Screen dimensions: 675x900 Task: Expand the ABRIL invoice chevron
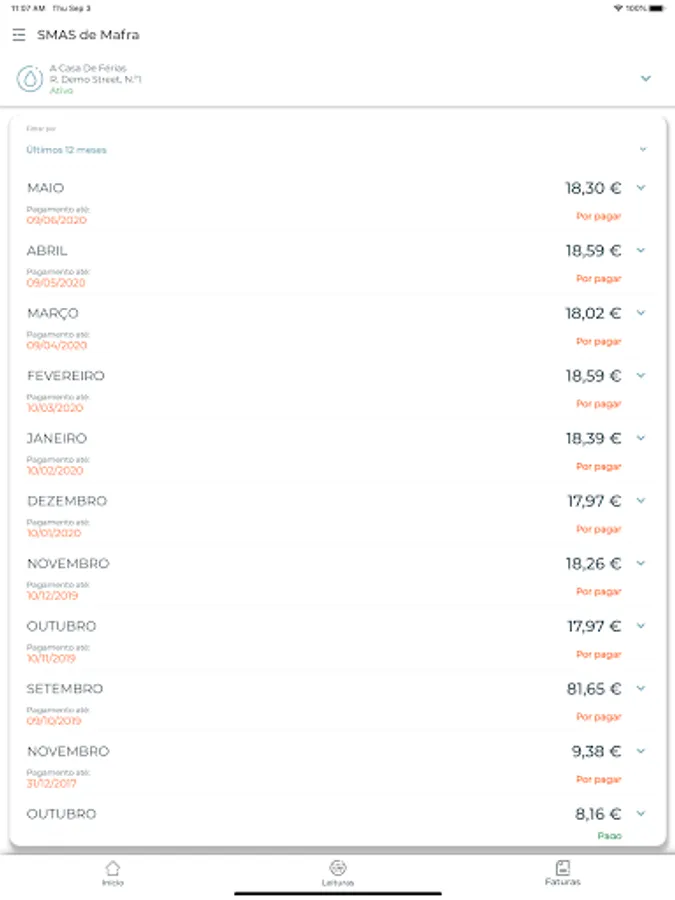(x=641, y=250)
